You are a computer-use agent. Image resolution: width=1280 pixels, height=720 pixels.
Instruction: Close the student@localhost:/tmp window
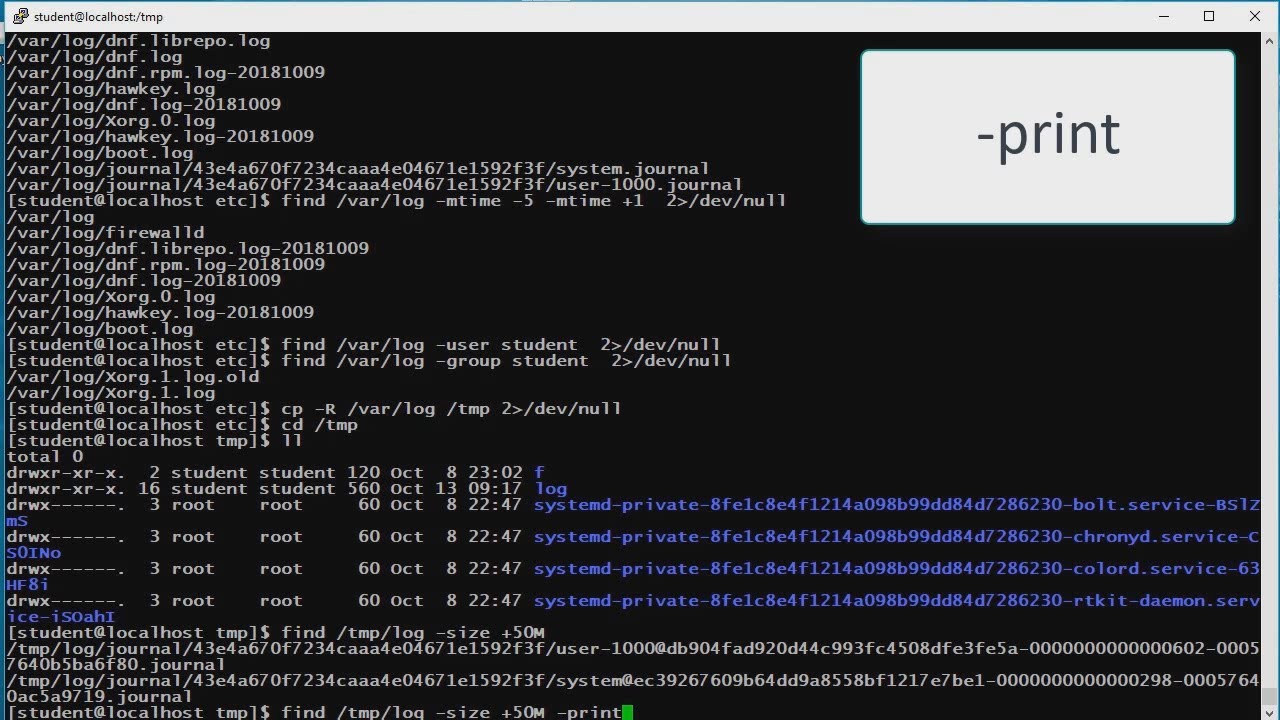[x=1255, y=16]
